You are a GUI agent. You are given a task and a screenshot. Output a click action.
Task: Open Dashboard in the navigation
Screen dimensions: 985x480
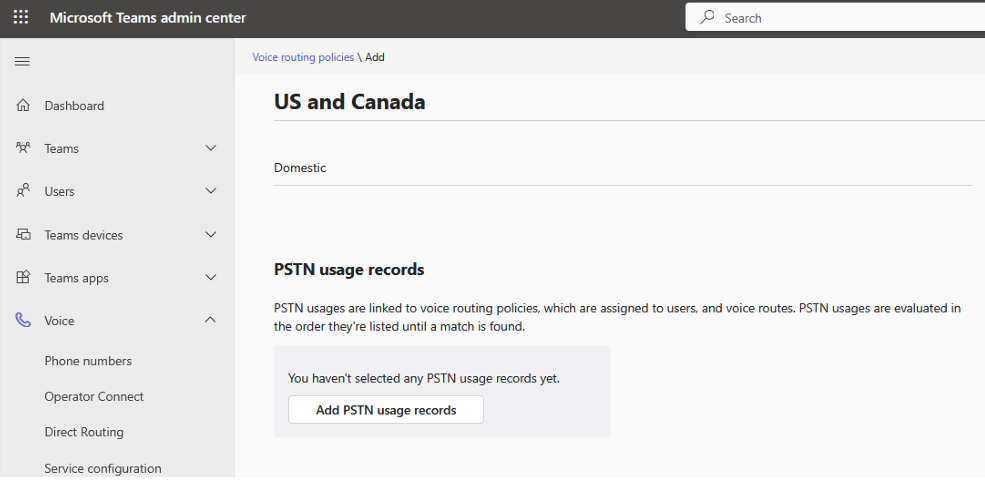tap(74, 106)
